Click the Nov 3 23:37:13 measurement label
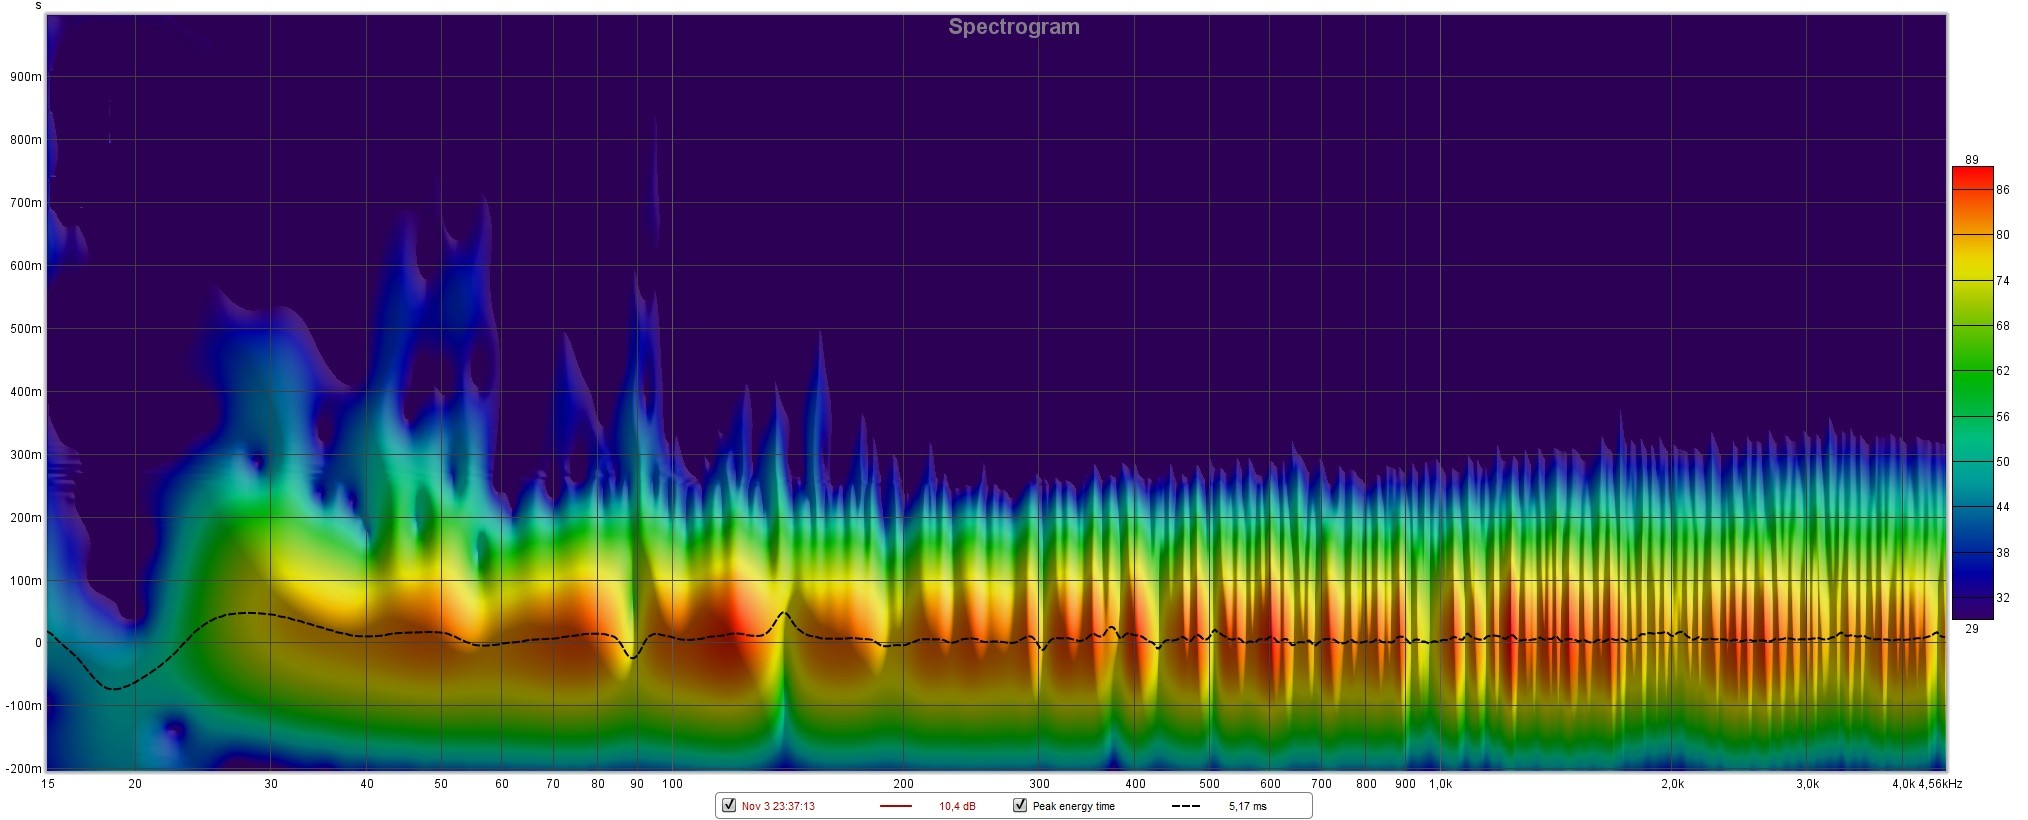Image resolution: width=2028 pixels, height=820 pixels. click(x=778, y=806)
